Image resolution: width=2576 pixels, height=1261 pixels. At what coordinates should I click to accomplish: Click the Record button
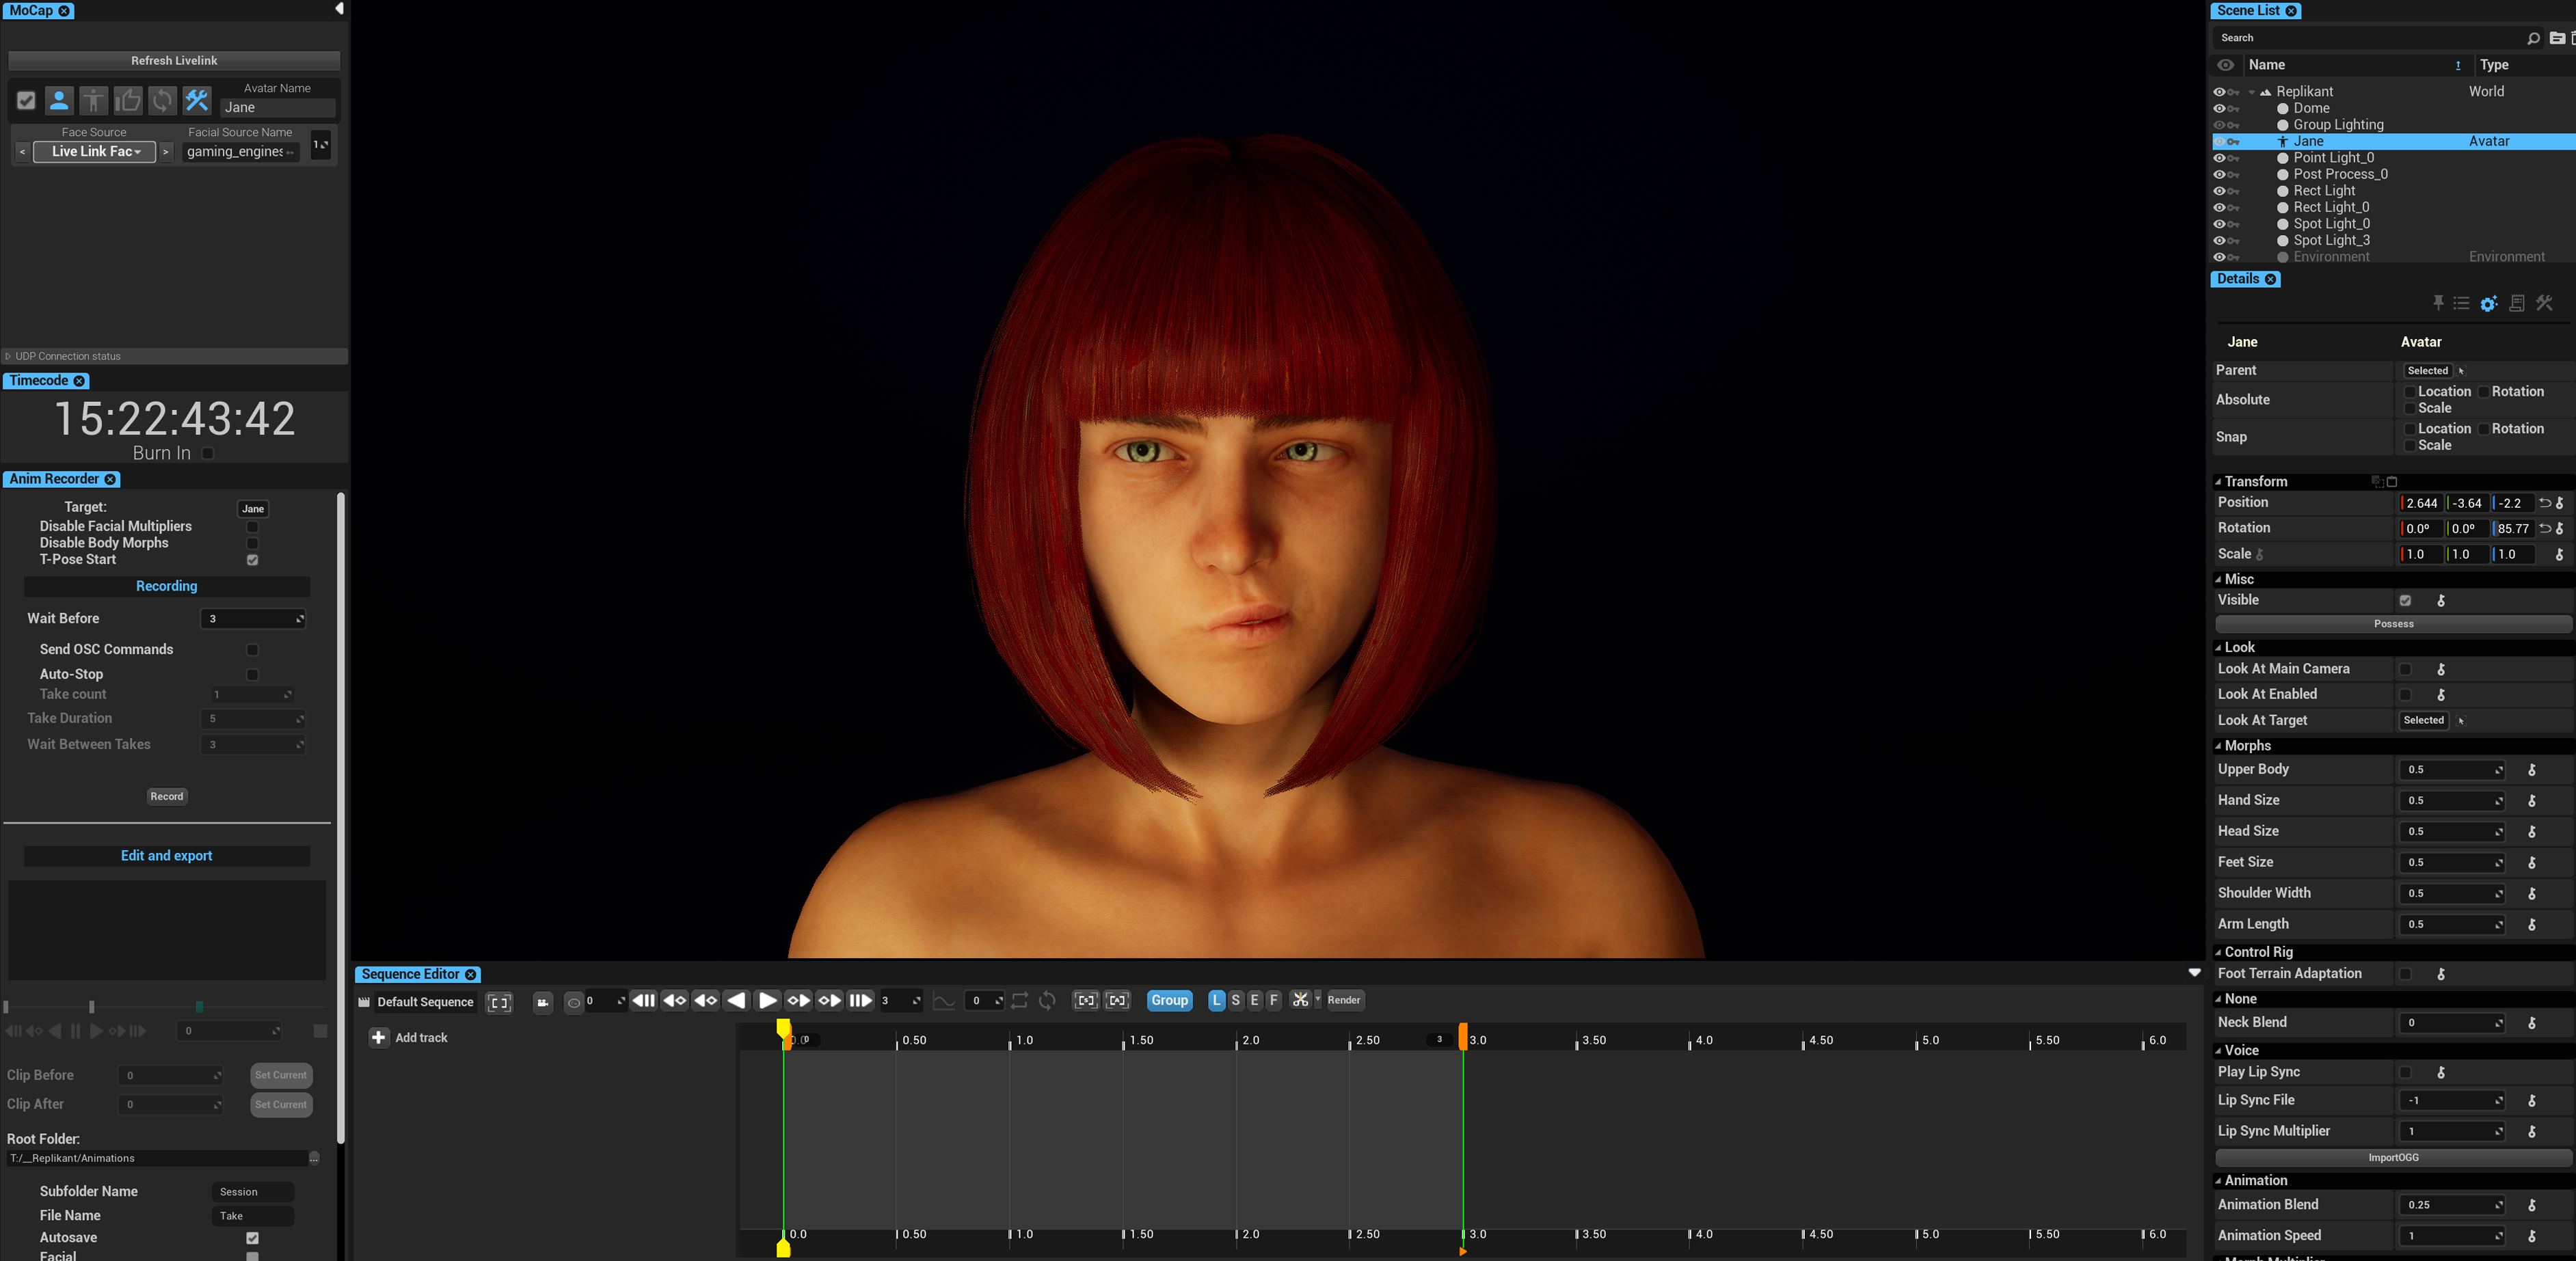pos(167,797)
